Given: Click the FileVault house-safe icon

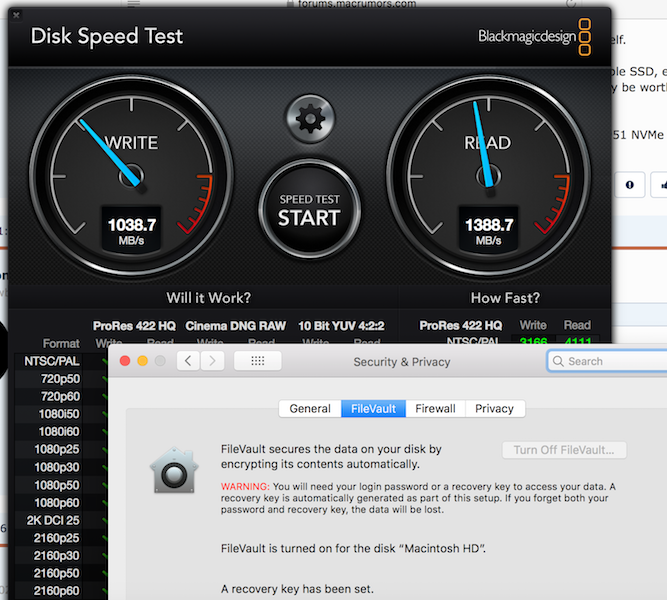Looking at the screenshot, I should pos(174,470).
